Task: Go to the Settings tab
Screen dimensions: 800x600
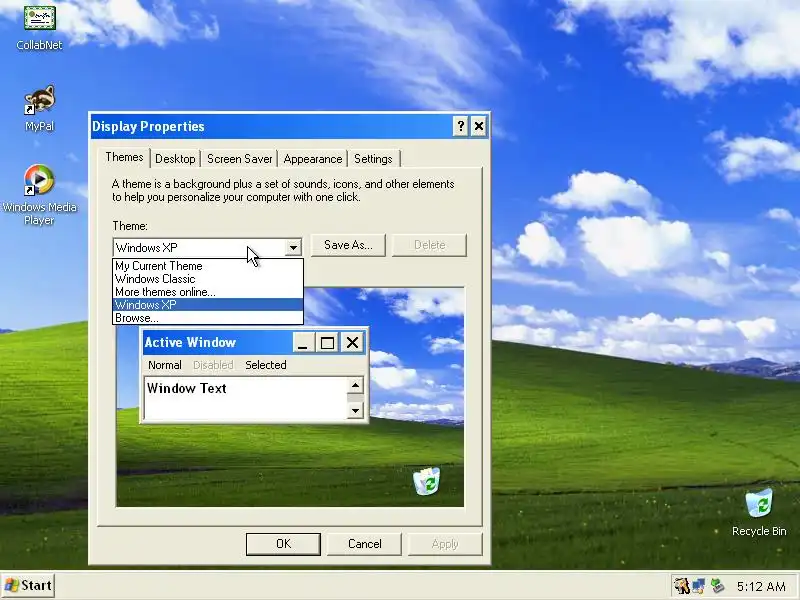Action: (x=373, y=159)
